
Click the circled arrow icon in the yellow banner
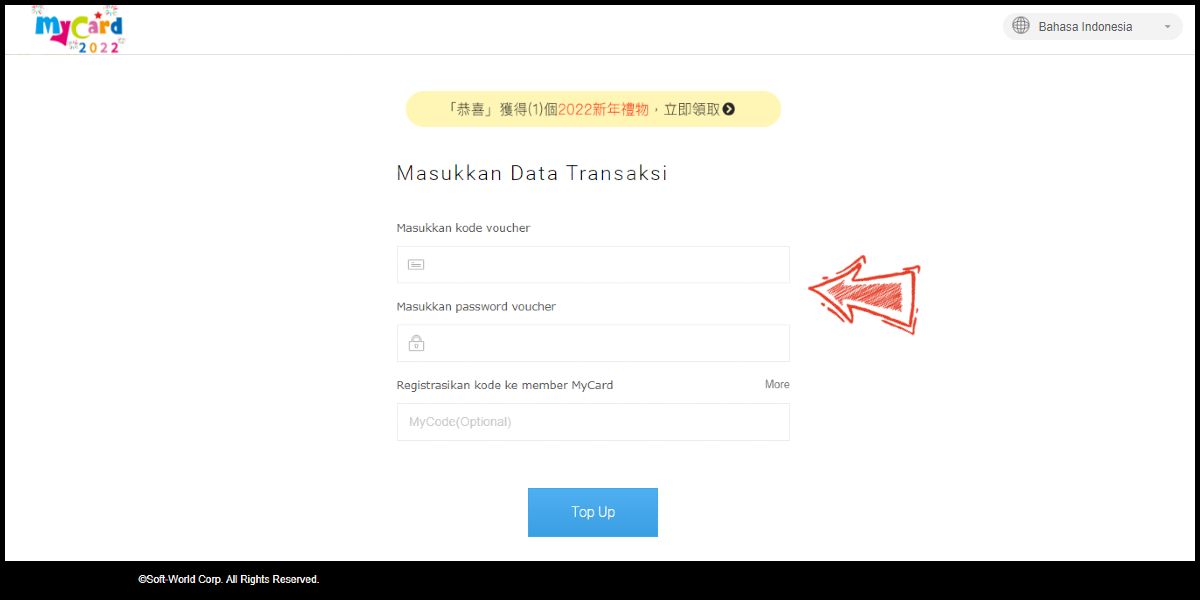729,109
